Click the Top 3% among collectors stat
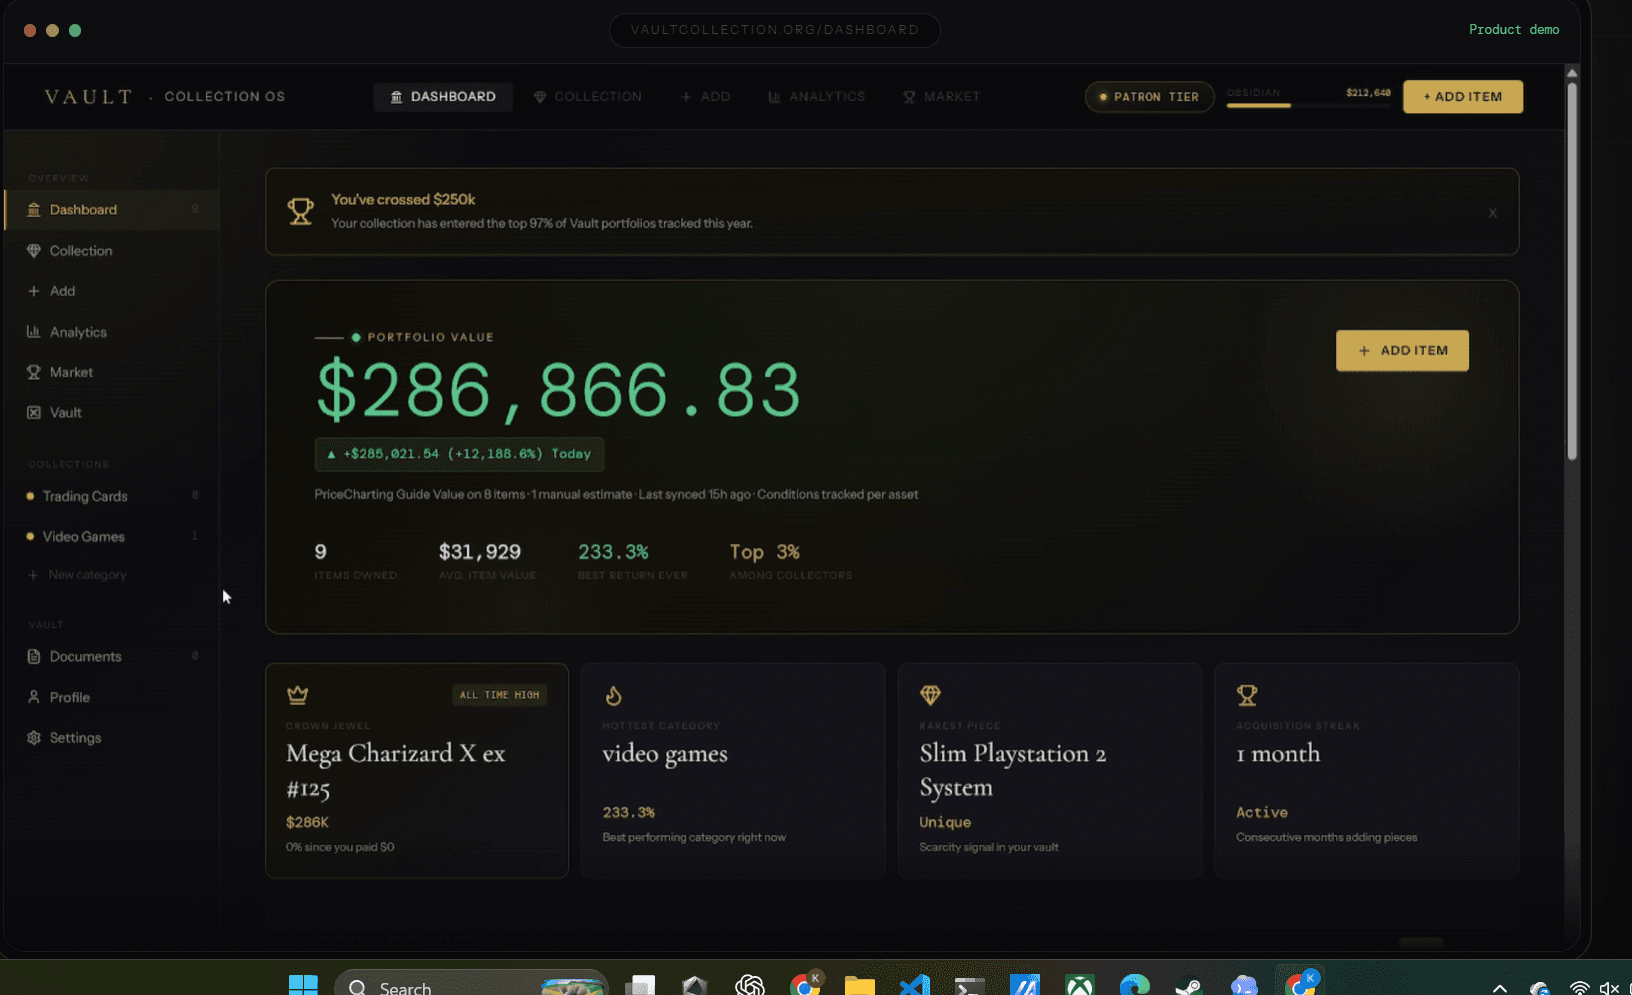Viewport: 1632px width, 995px height. 790,562
